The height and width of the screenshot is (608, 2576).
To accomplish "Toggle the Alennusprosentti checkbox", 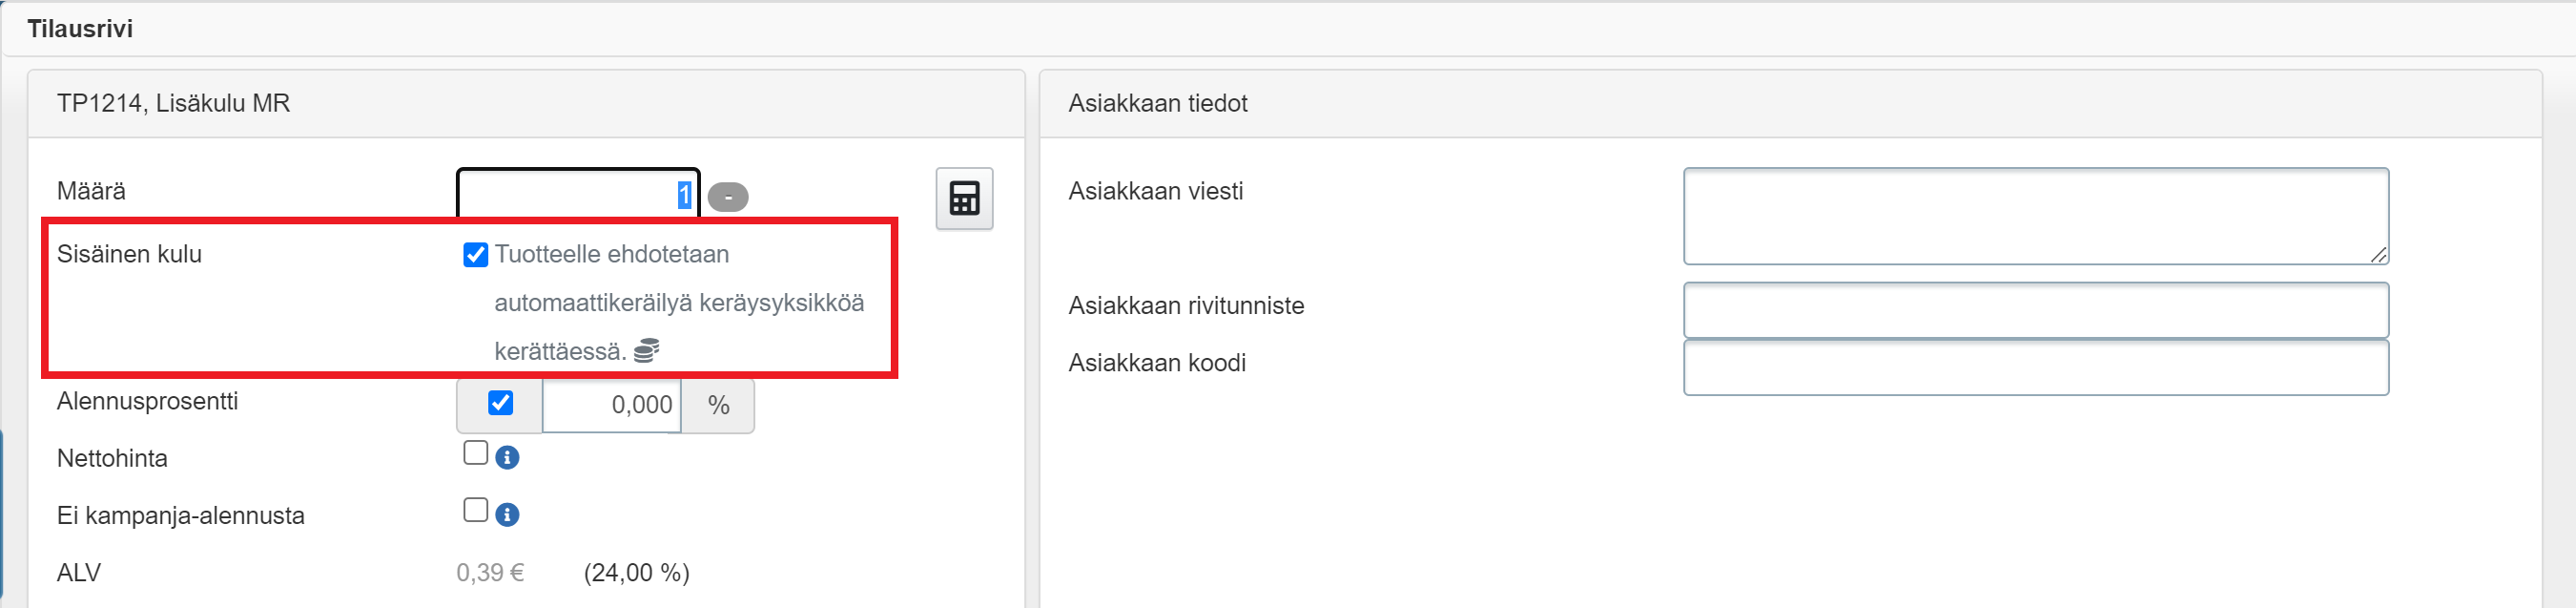I will click(x=500, y=403).
